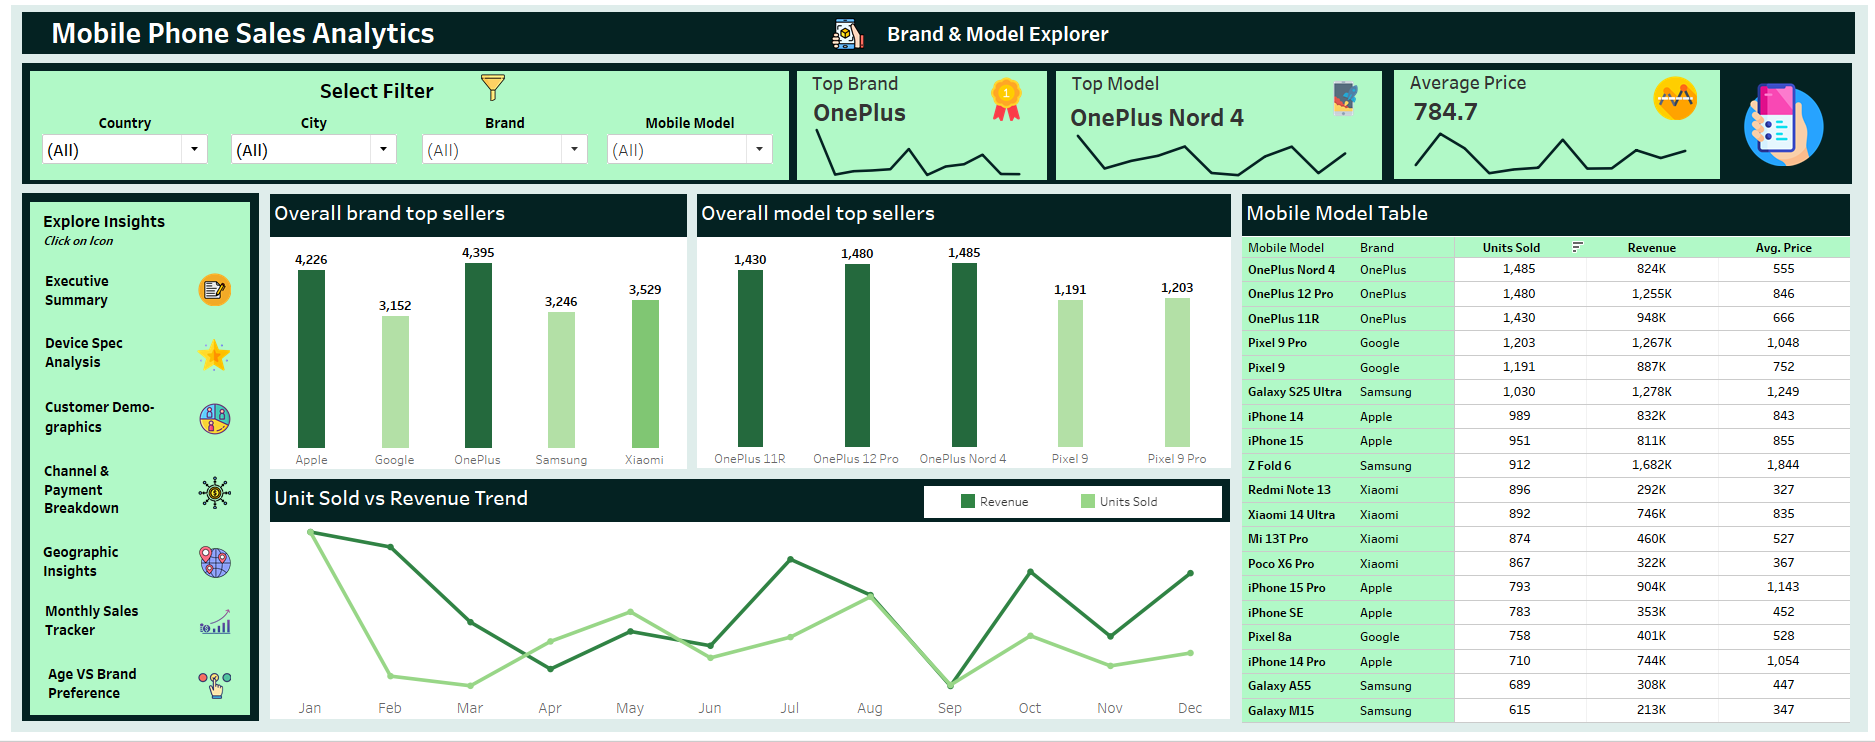Click the Top Brand sparkline
The width and height of the screenshot is (1875, 742).
click(918, 153)
